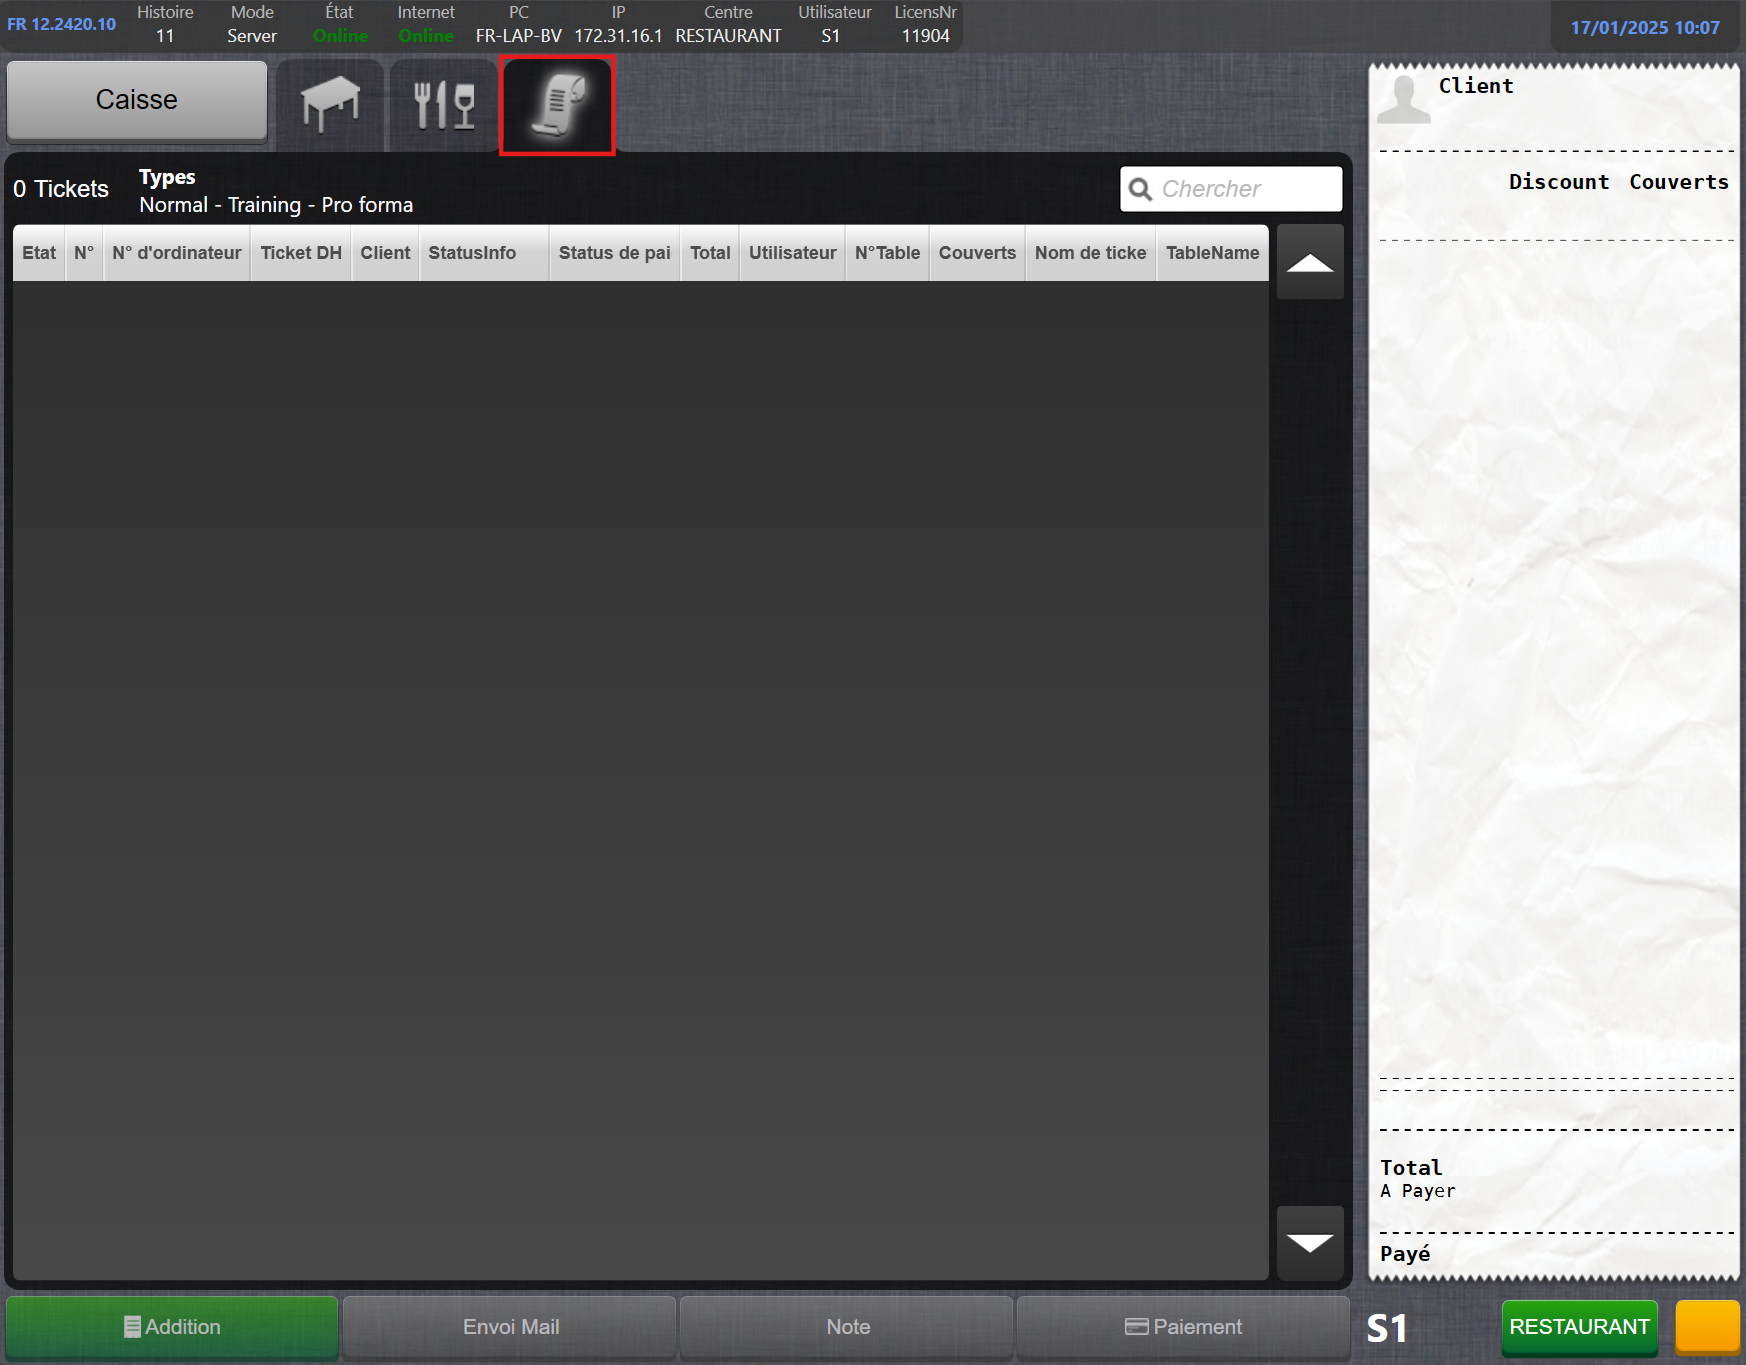Image resolution: width=1746 pixels, height=1365 pixels.
Task: Sort by the Total column header
Action: tap(710, 253)
